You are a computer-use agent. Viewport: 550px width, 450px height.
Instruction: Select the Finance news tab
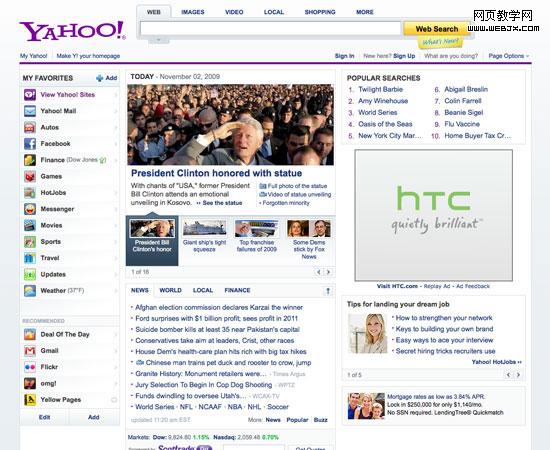click(237, 290)
